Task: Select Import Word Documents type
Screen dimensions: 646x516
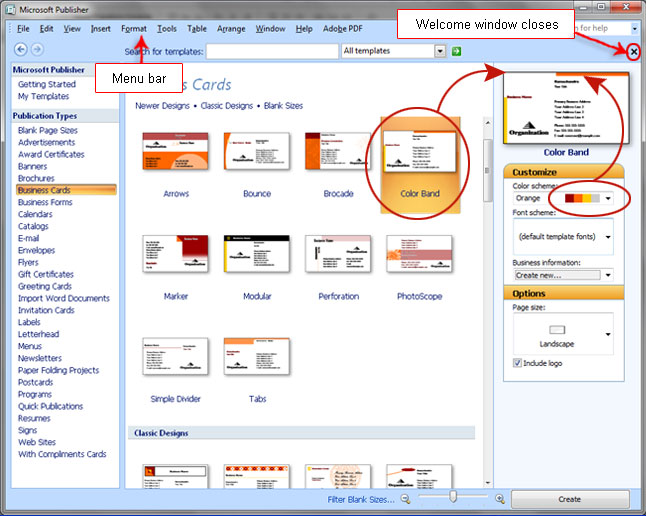Action: click(63, 298)
